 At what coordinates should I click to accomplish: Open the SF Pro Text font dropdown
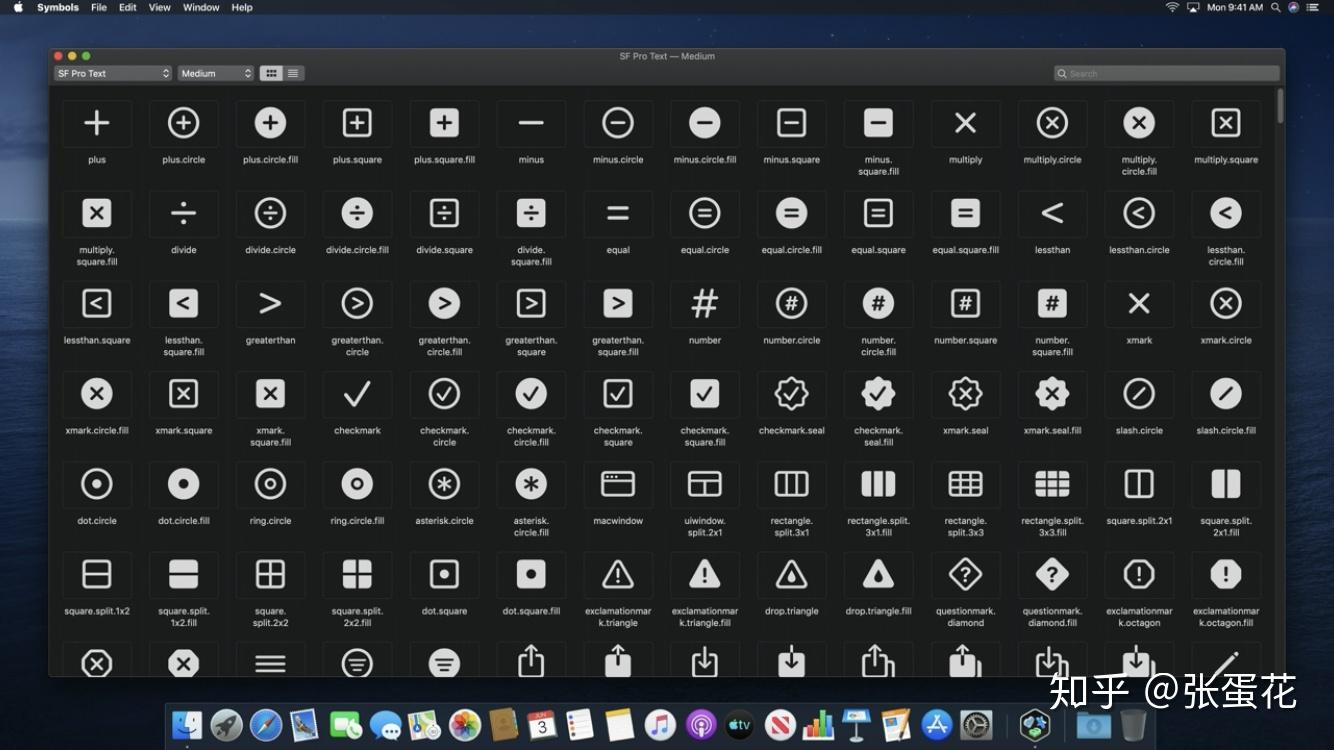pyautogui.click(x=113, y=73)
